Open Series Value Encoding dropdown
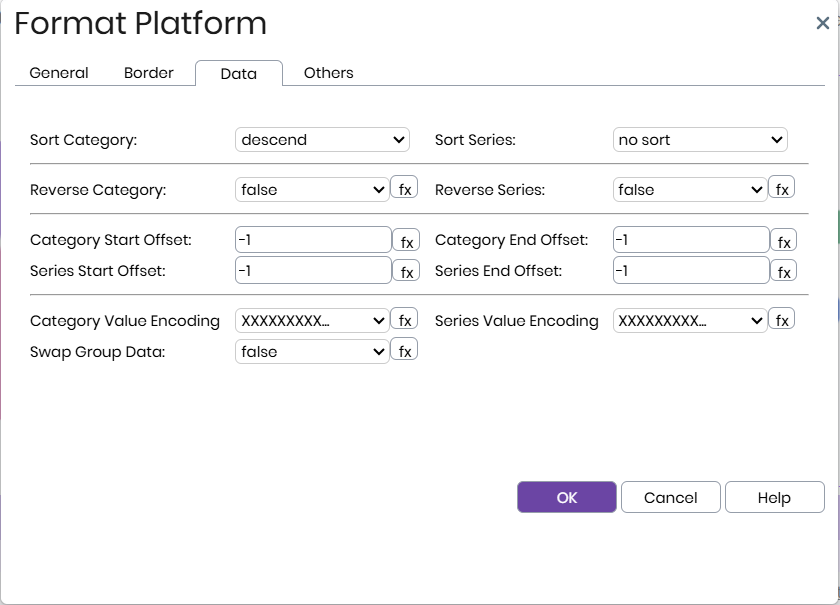Image resolution: width=840 pixels, height=605 pixels. click(x=690, y=321)
